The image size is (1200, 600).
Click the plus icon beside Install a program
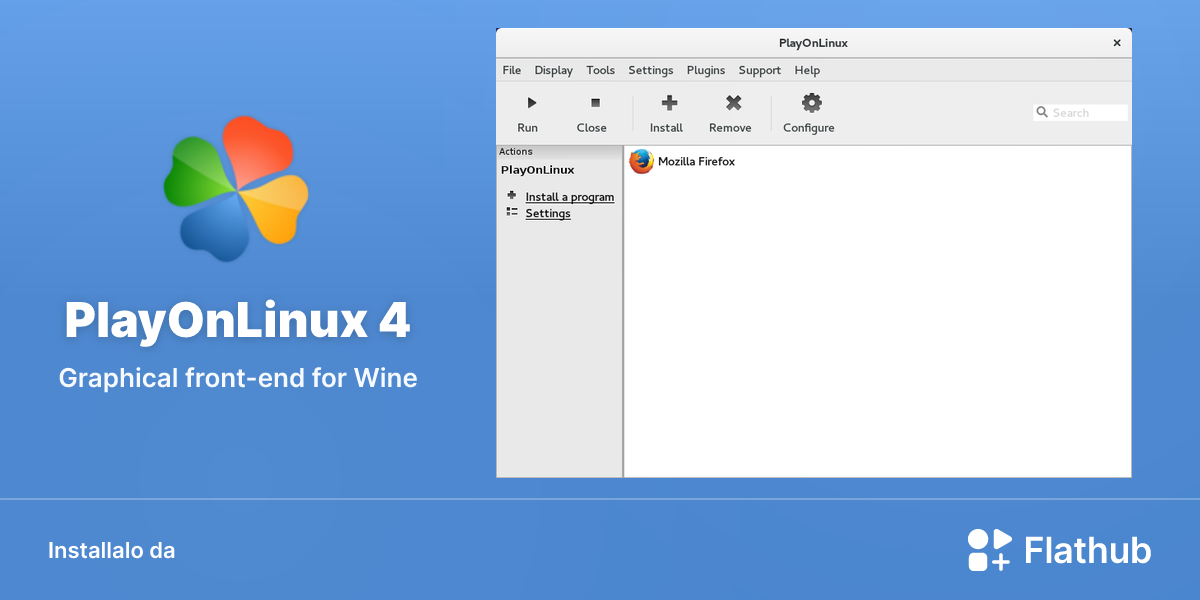click(x=512, y=195)
